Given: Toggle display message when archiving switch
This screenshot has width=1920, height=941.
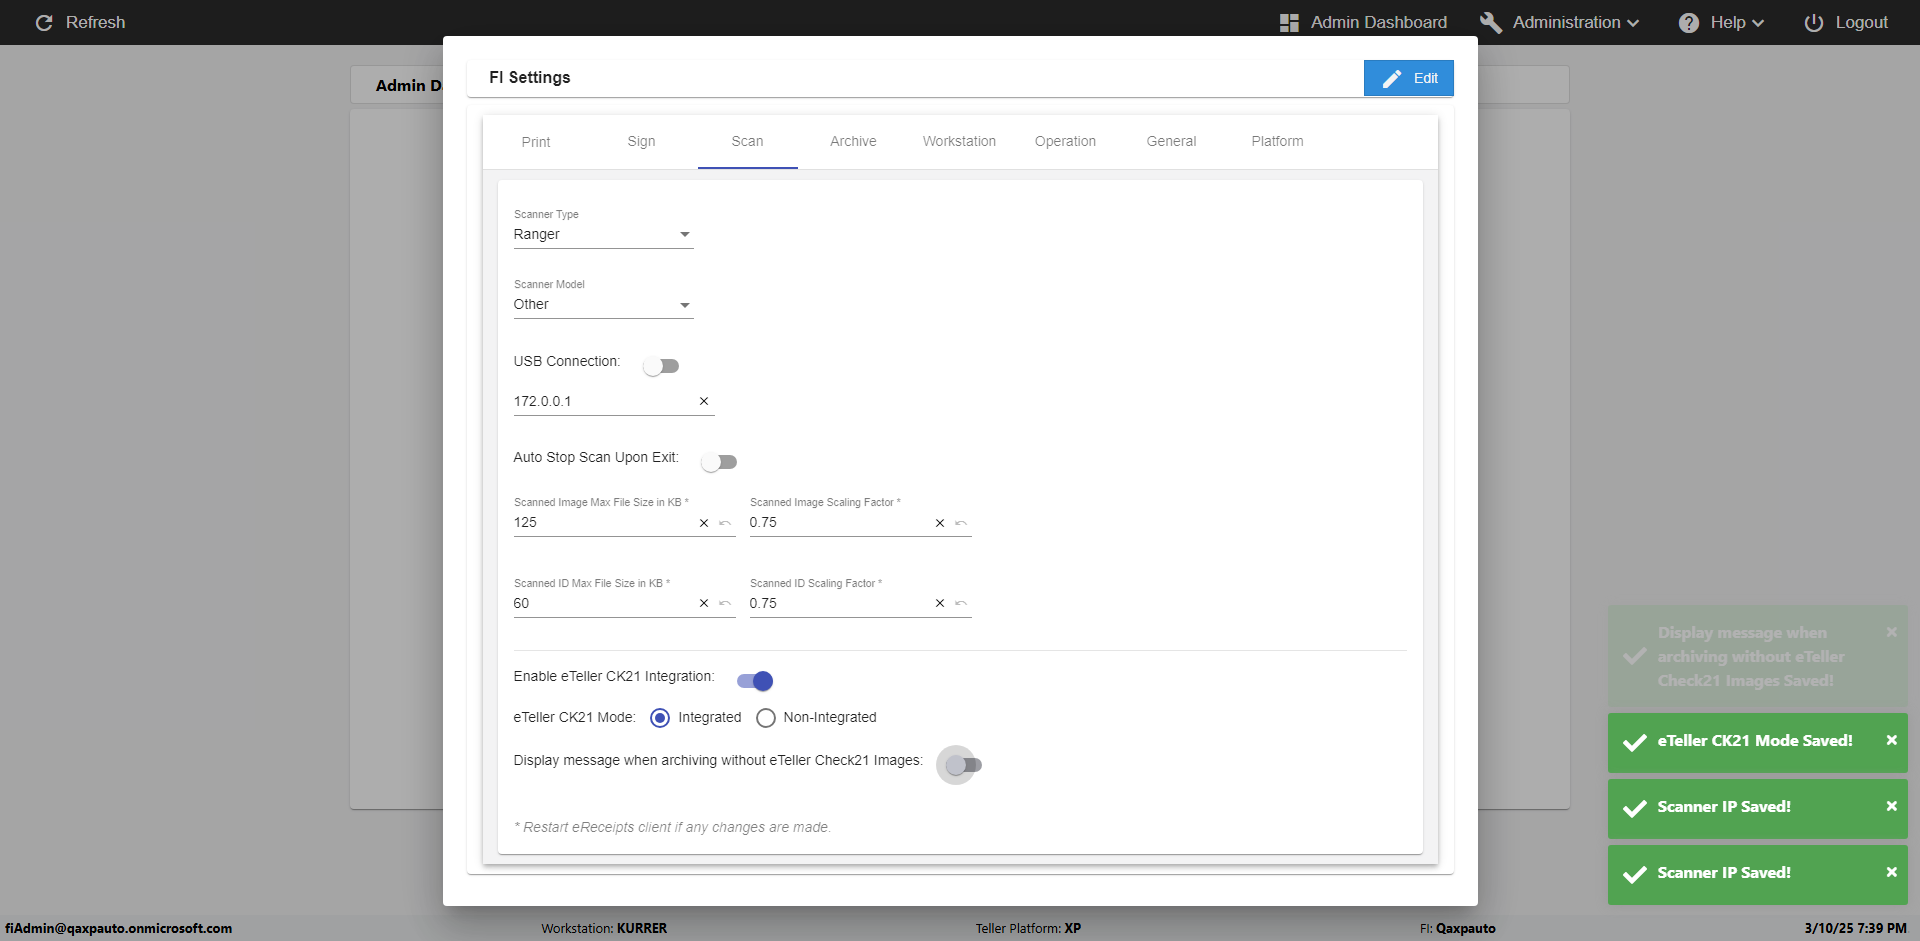Looking at the screenshot, I should pos(964,765).
